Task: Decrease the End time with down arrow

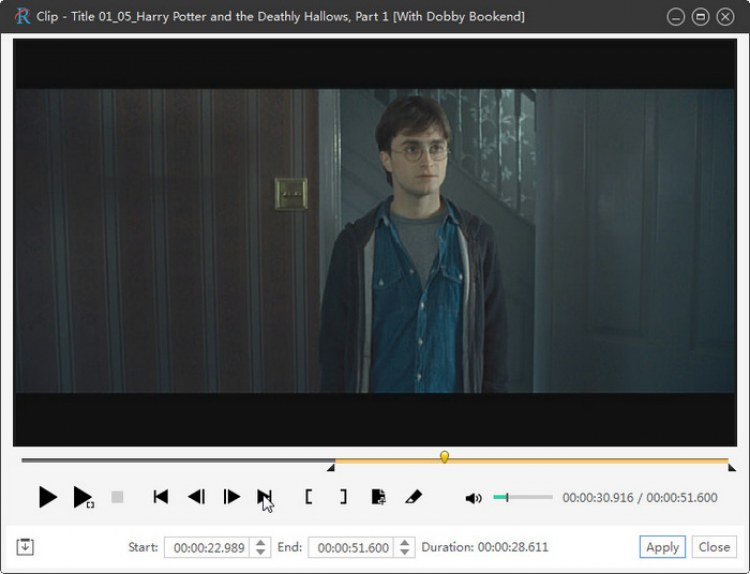Action: [405, 552]
